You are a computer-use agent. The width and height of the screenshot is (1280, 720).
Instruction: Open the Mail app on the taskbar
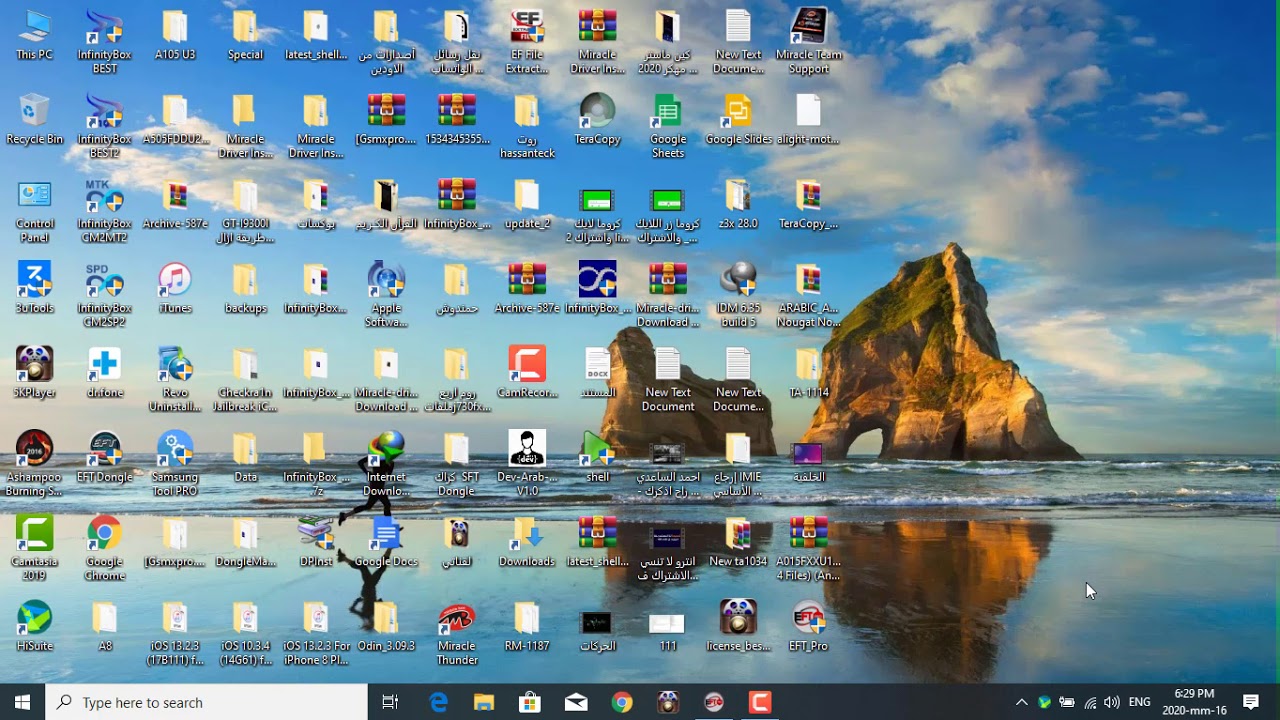pos(576,702)
